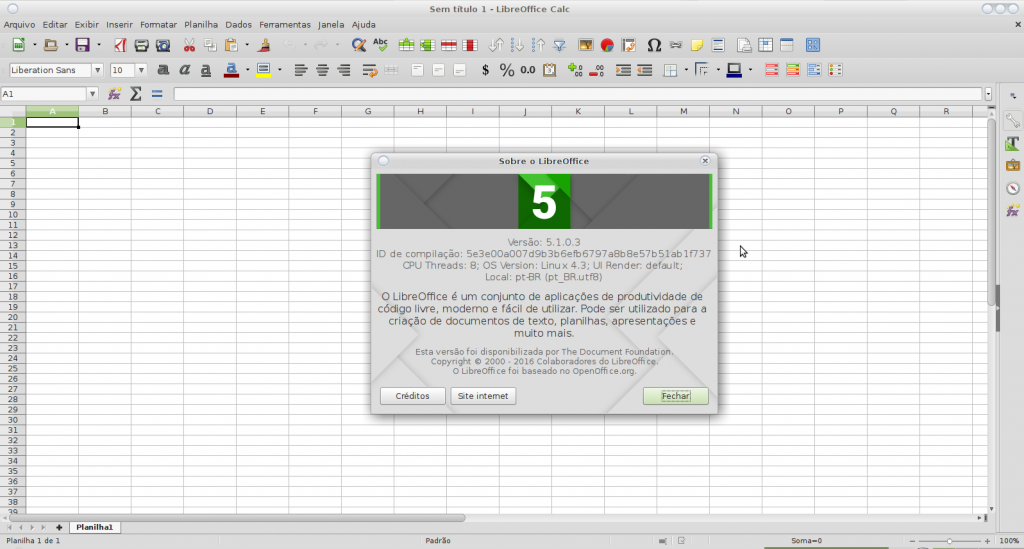1024x549 pixels.
Task: Toggle bold formatting
Action: tap(163, 70)
